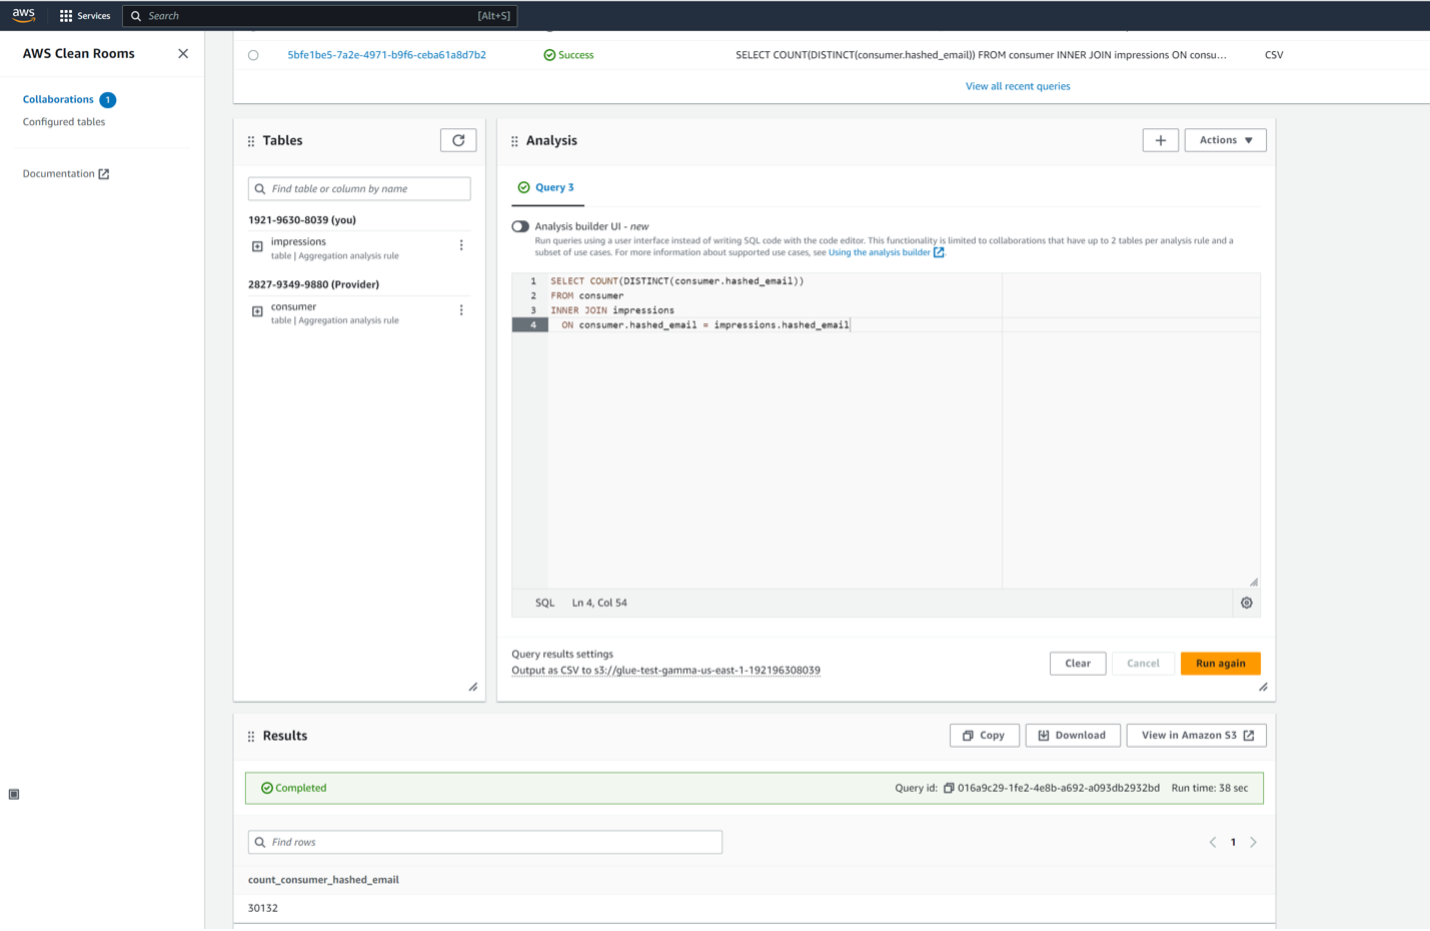Open Collaborations in the sidebar
This screenshot has height=931, width=1430.
[58, 100]
